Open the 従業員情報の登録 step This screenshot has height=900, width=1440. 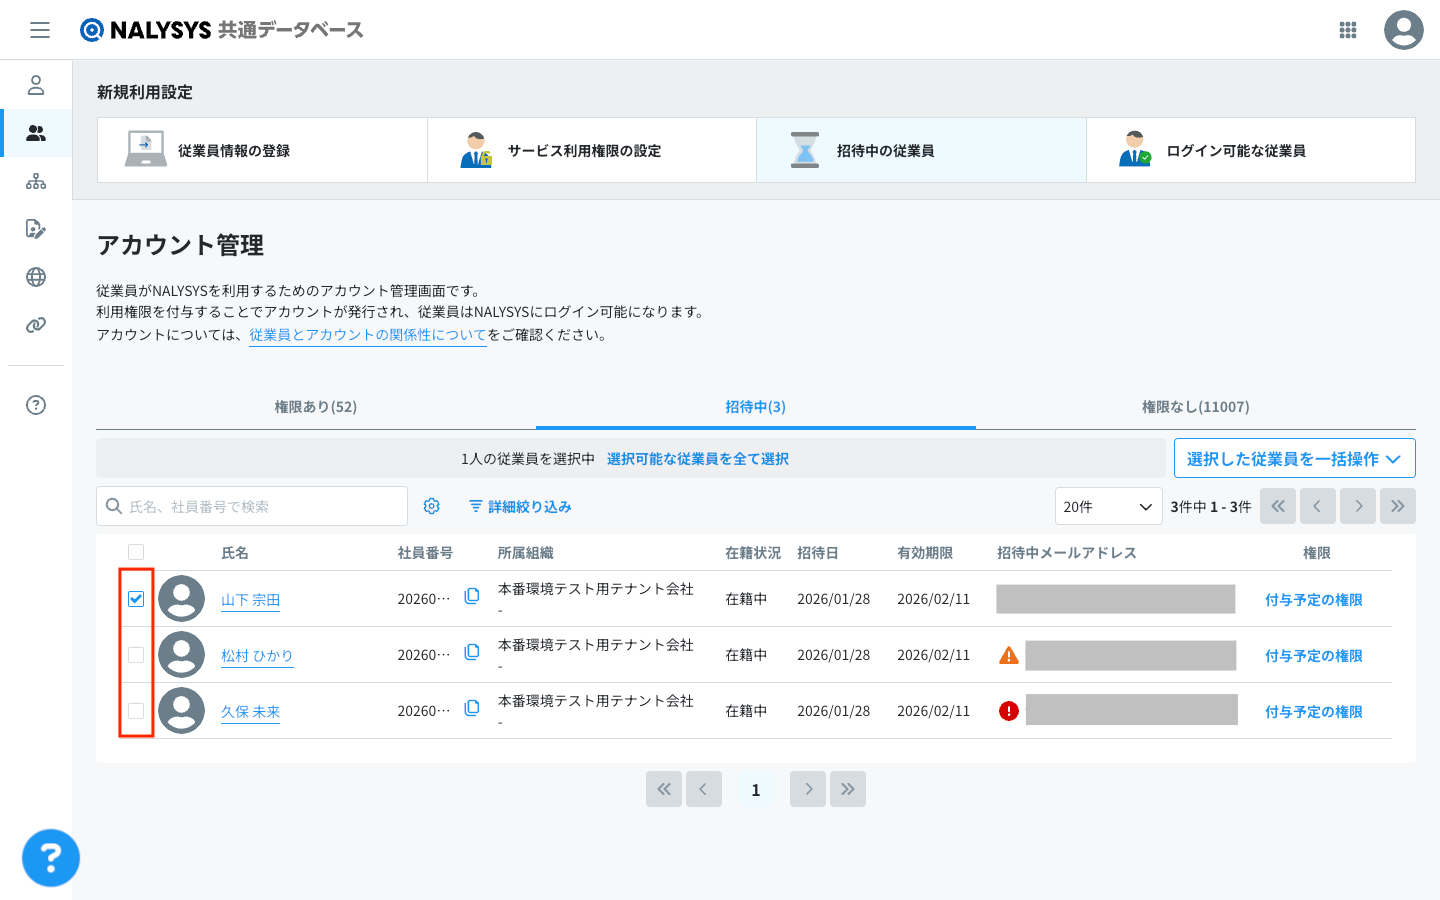pos(262,151)
